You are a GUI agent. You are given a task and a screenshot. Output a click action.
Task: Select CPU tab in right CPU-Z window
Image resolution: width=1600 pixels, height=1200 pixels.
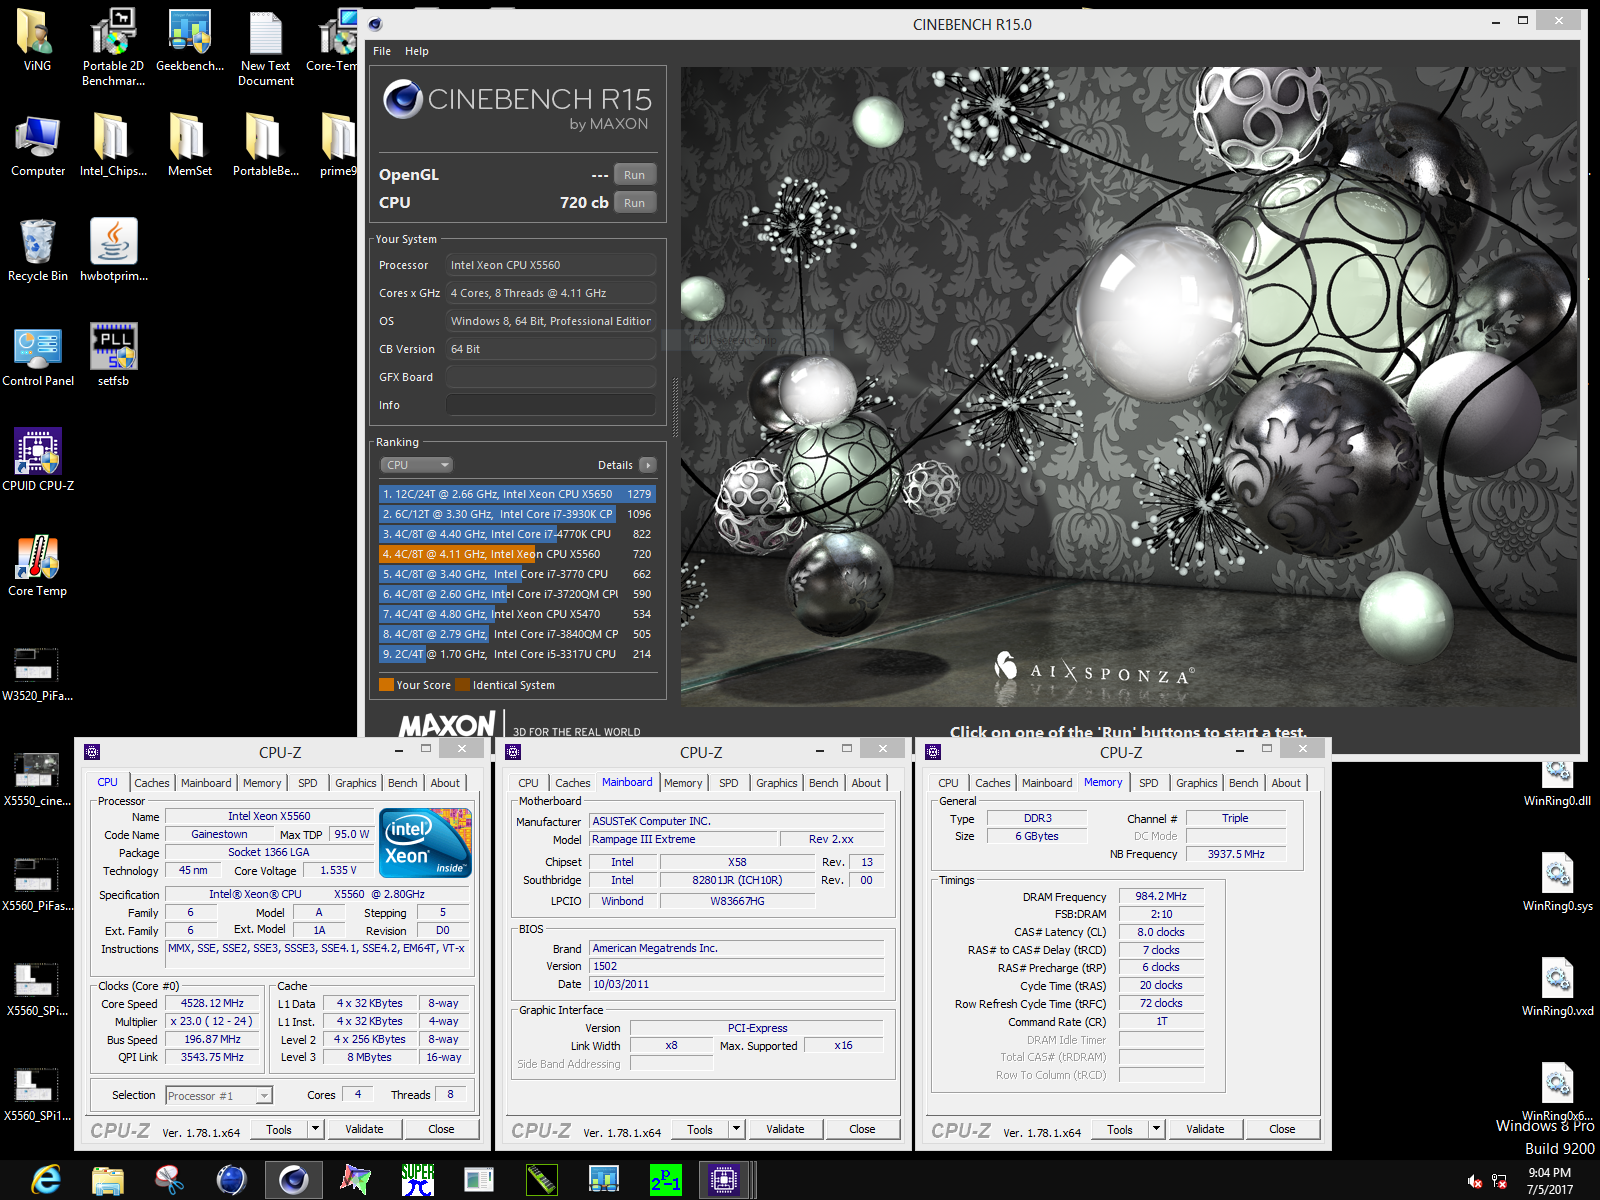(x=948, y=783)
